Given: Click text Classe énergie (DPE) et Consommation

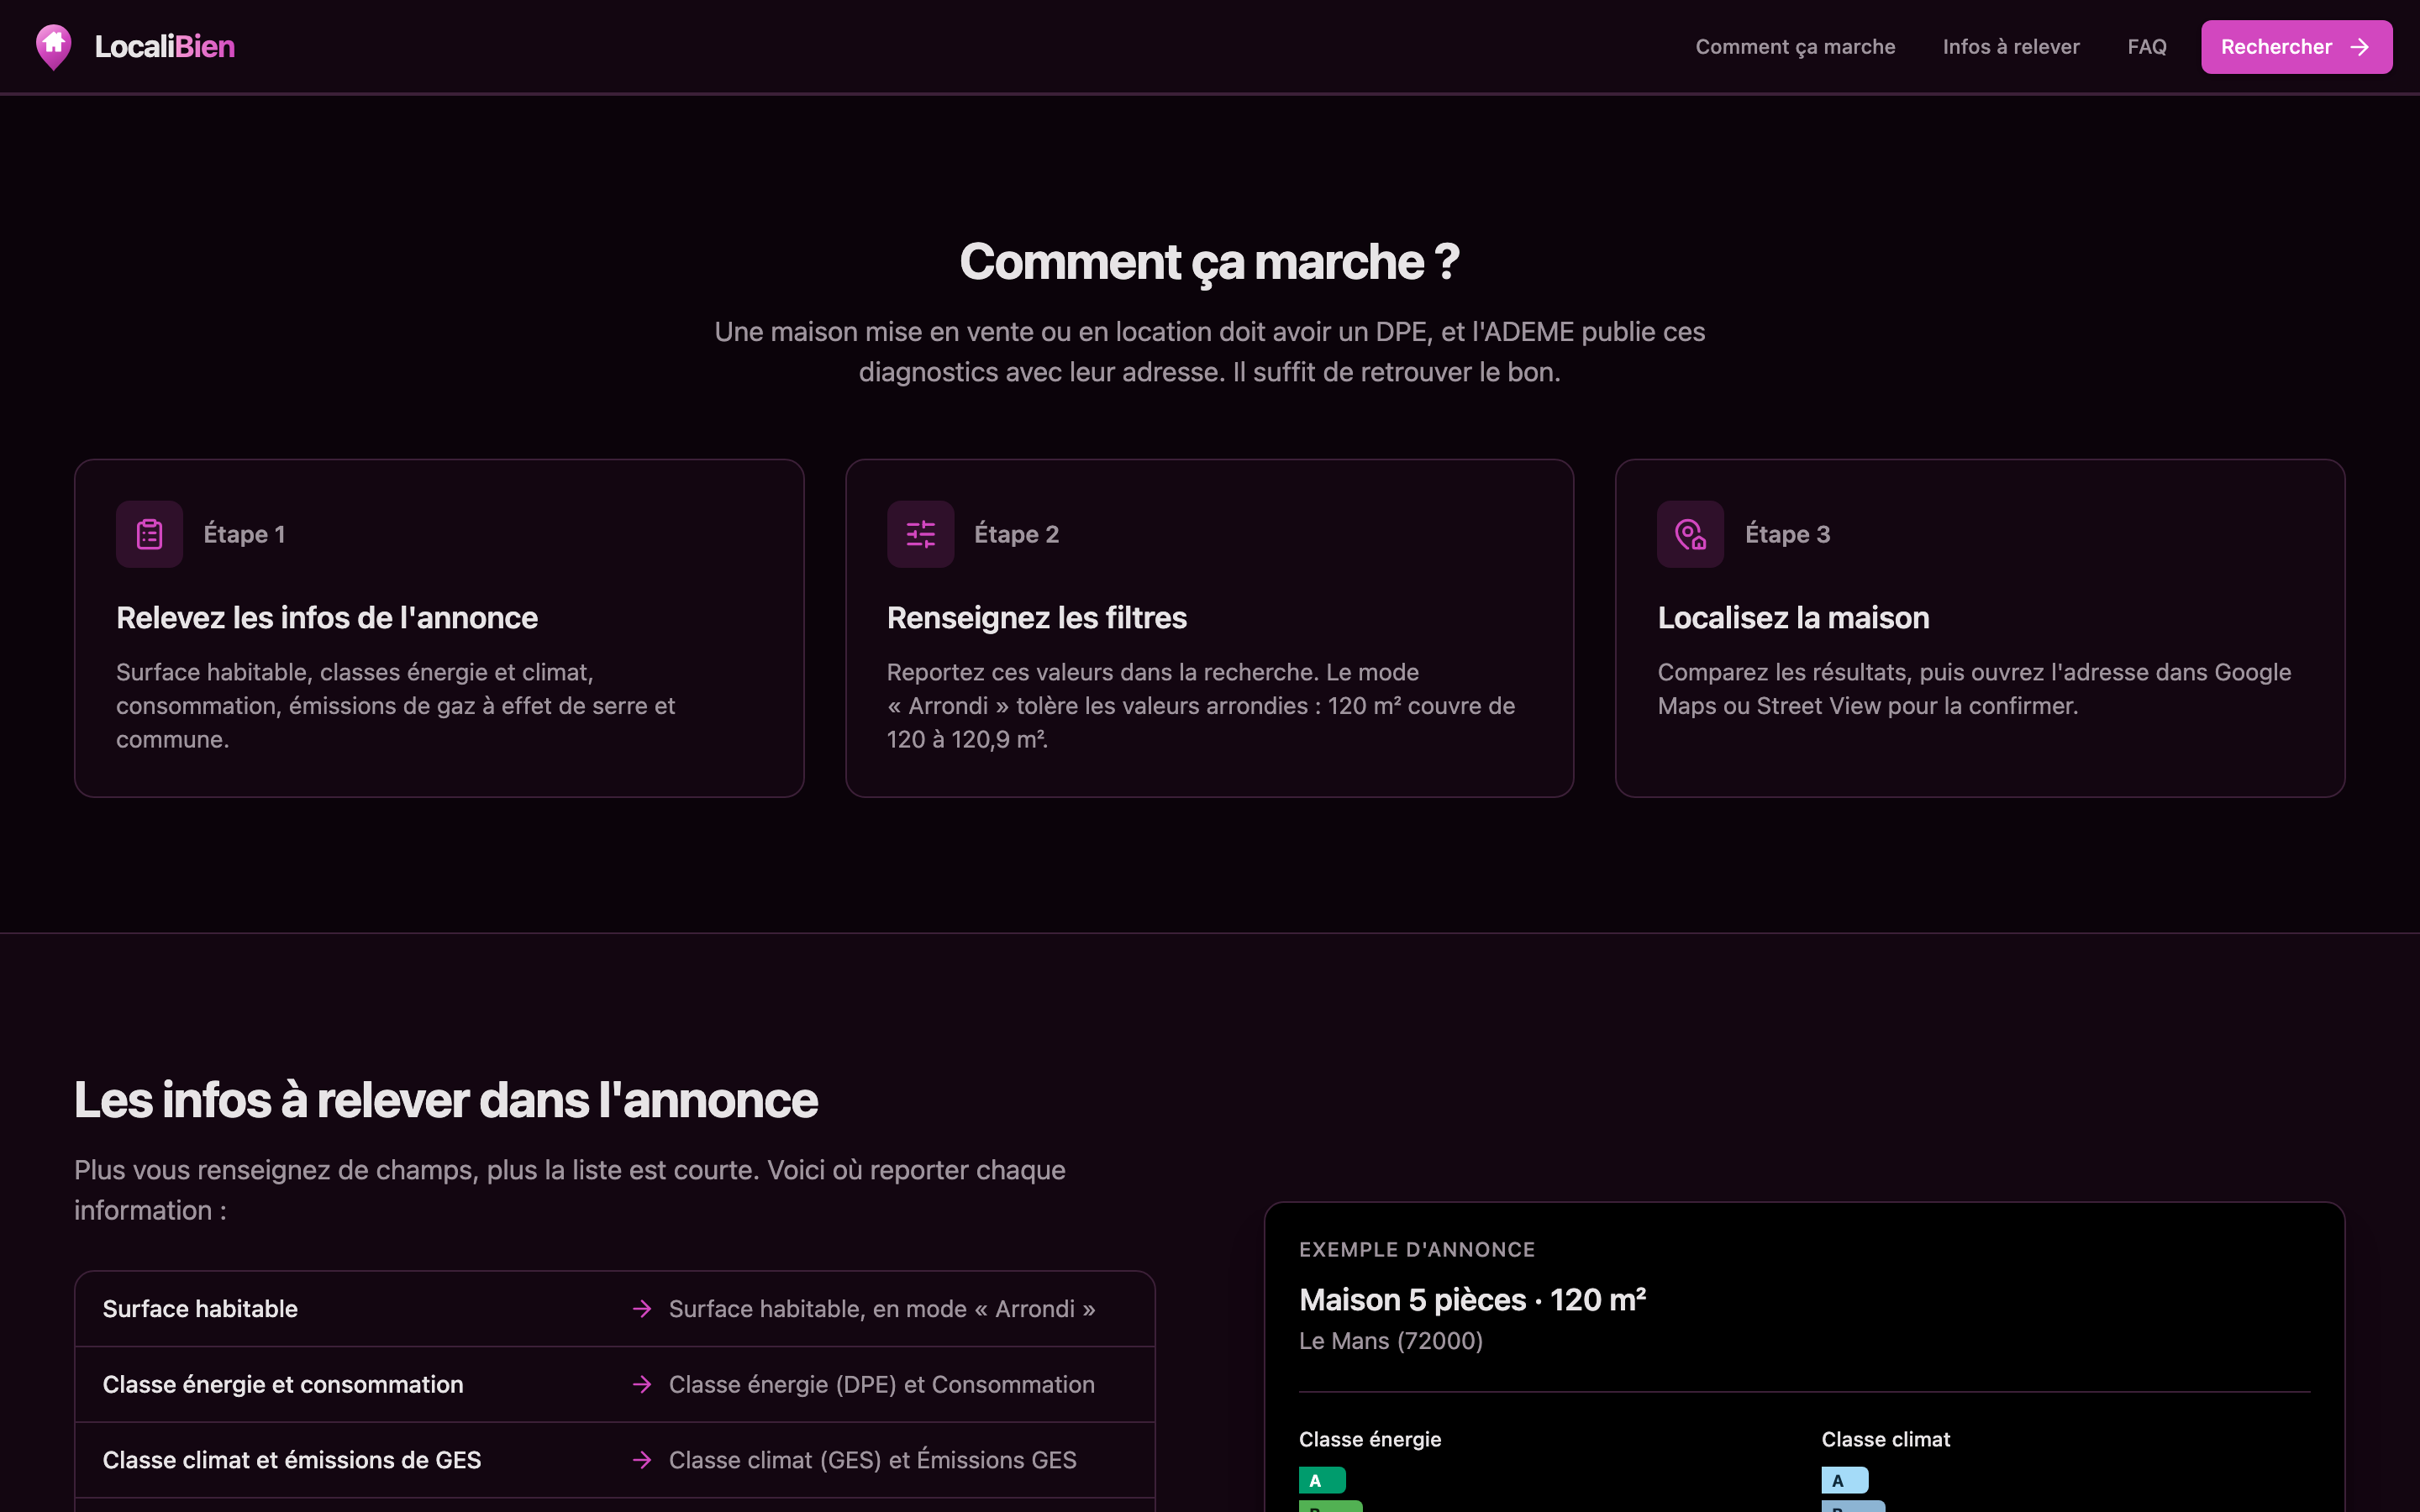Looking at the screenshot, I should coord(881,1384).
